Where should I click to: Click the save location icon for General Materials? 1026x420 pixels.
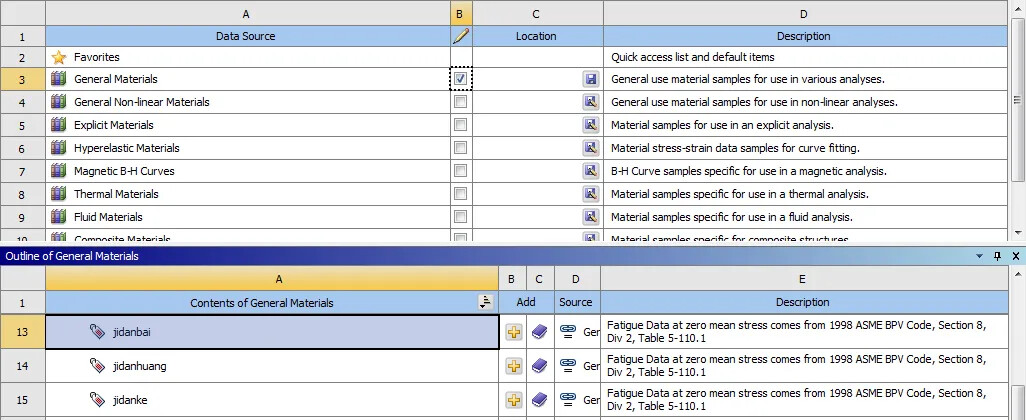point(590,79)
